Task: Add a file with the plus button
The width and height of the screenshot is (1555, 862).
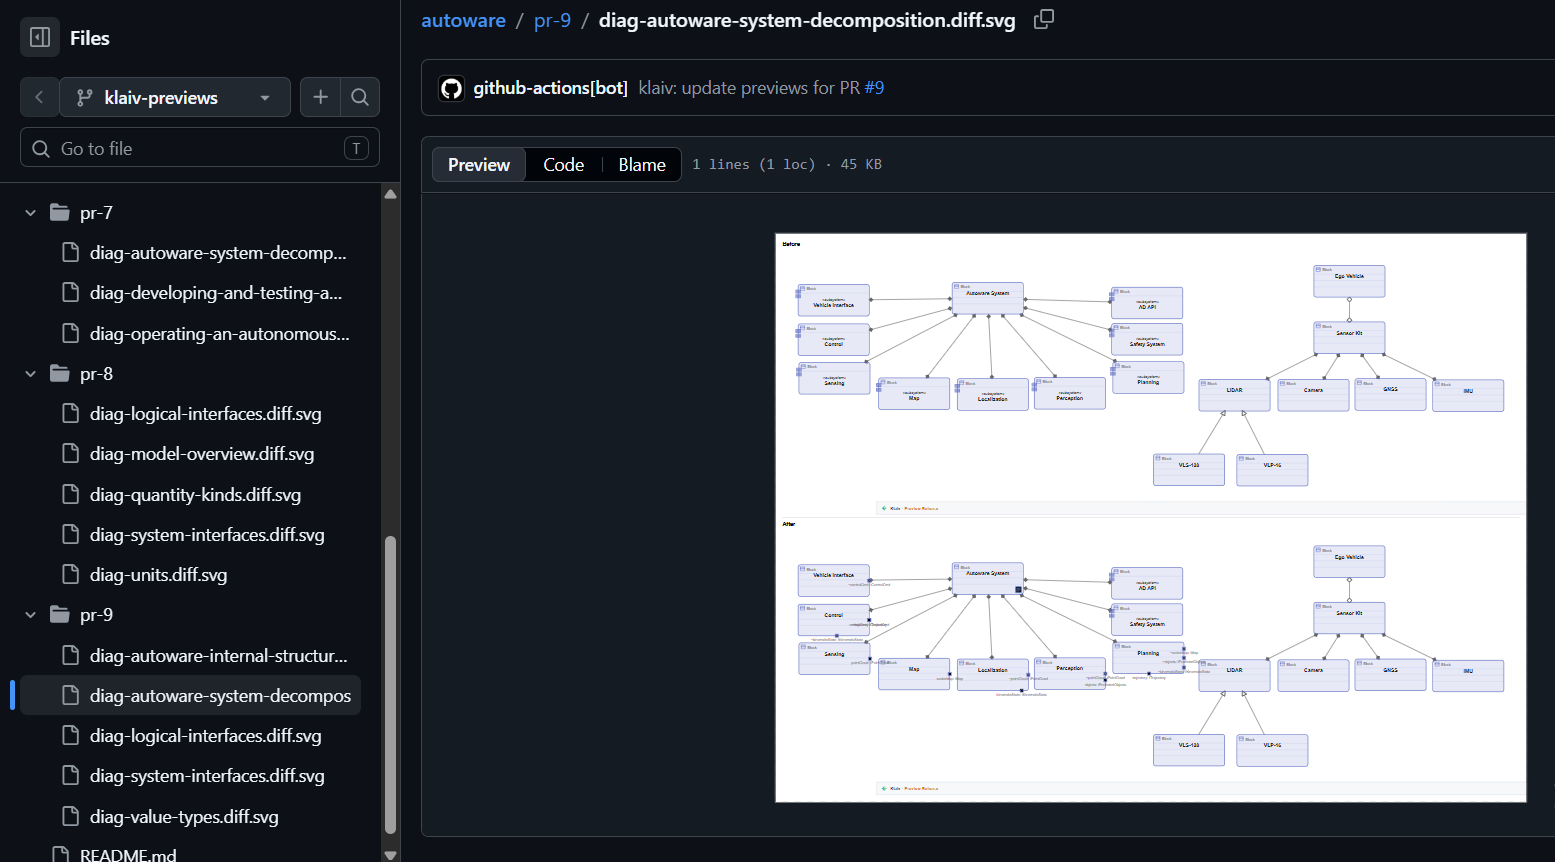Action: point(320,97)
